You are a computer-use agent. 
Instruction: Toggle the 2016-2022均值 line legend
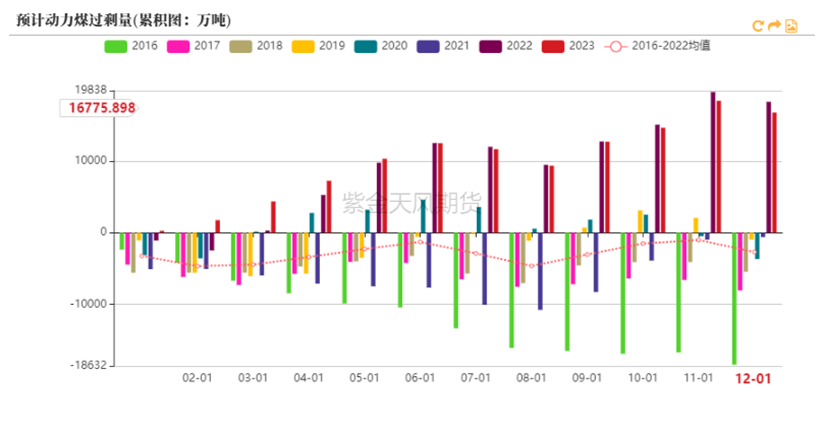657,46
